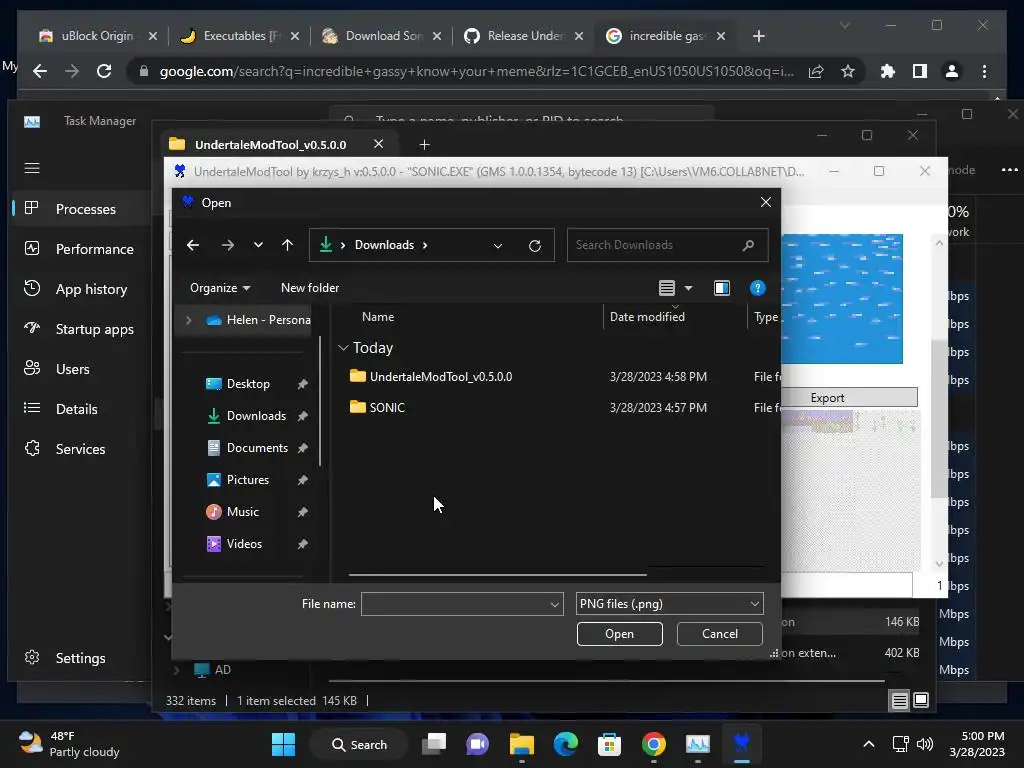Switch File Explorer to large icons view
Image resolution: width=1024 pixels, height=768 pixels.
coord(921,701)
